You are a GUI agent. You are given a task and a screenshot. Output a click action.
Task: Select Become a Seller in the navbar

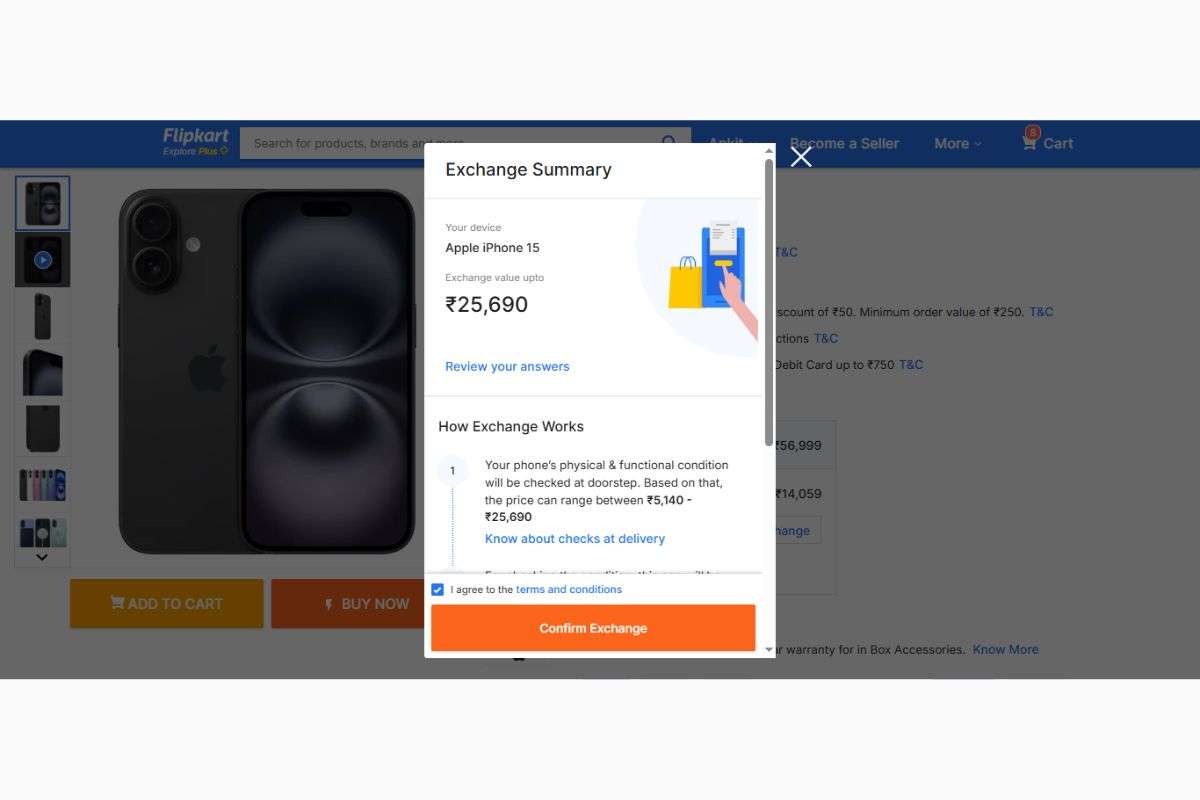(844, 143)
